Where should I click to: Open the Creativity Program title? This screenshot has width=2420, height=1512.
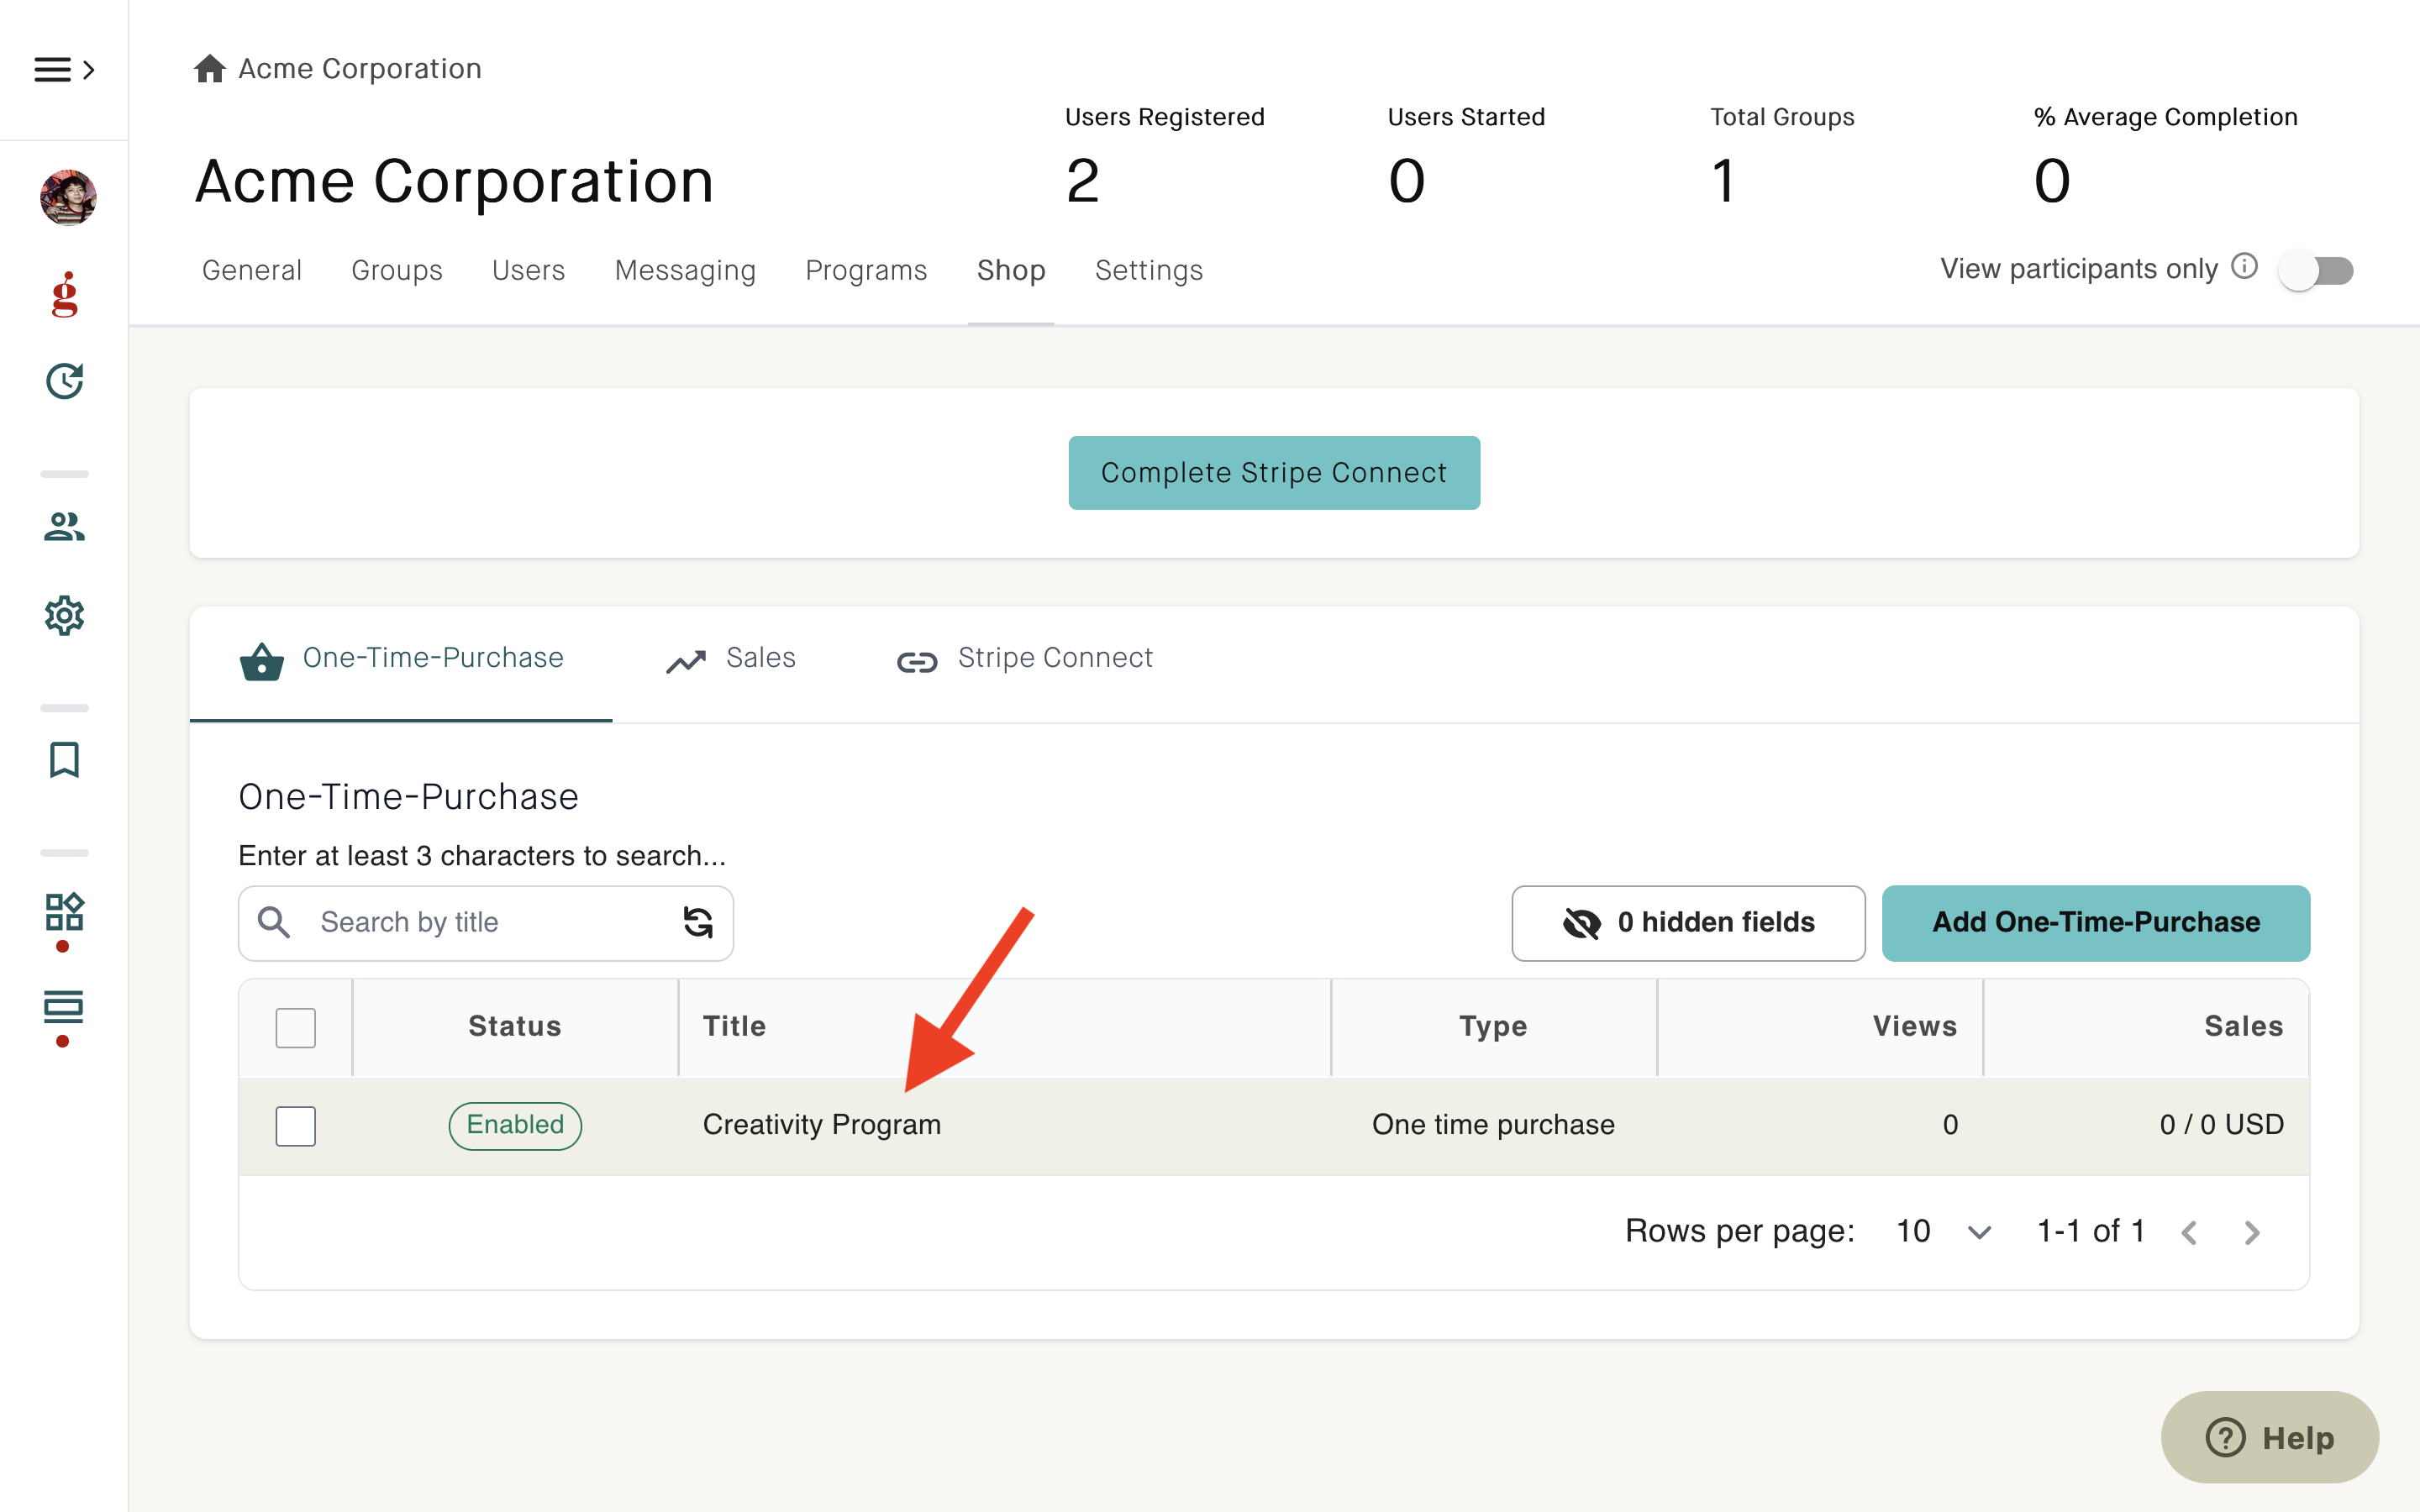pos(822,1125)
